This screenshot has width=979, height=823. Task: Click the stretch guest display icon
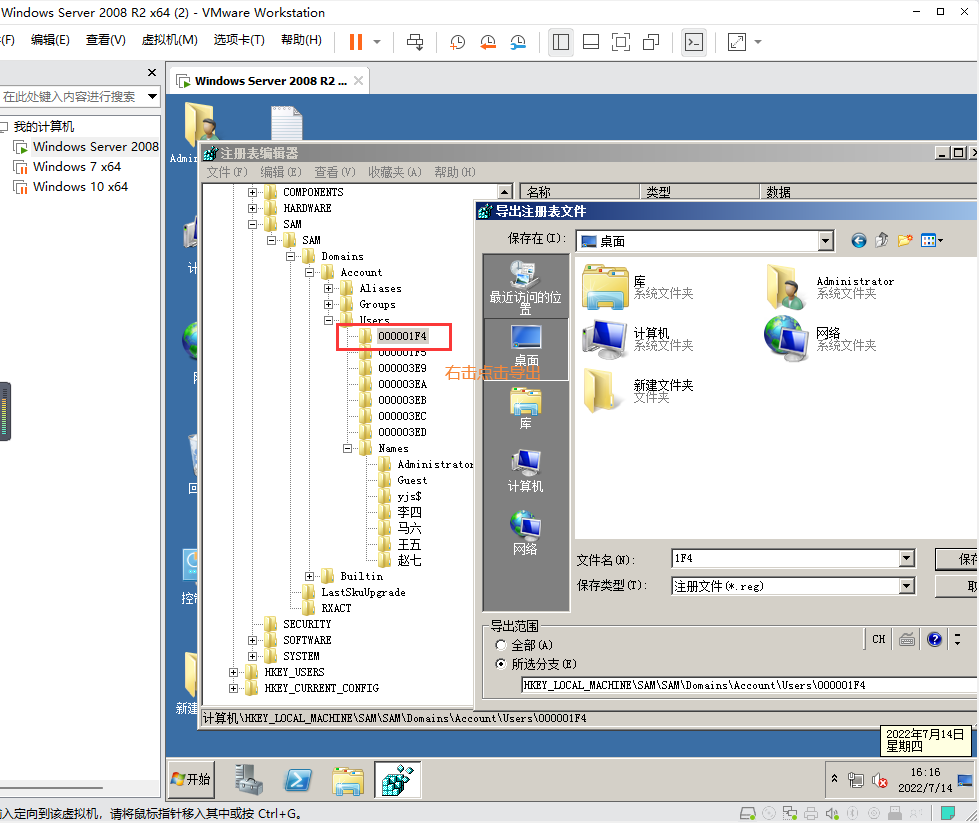[x=737, y=42]
